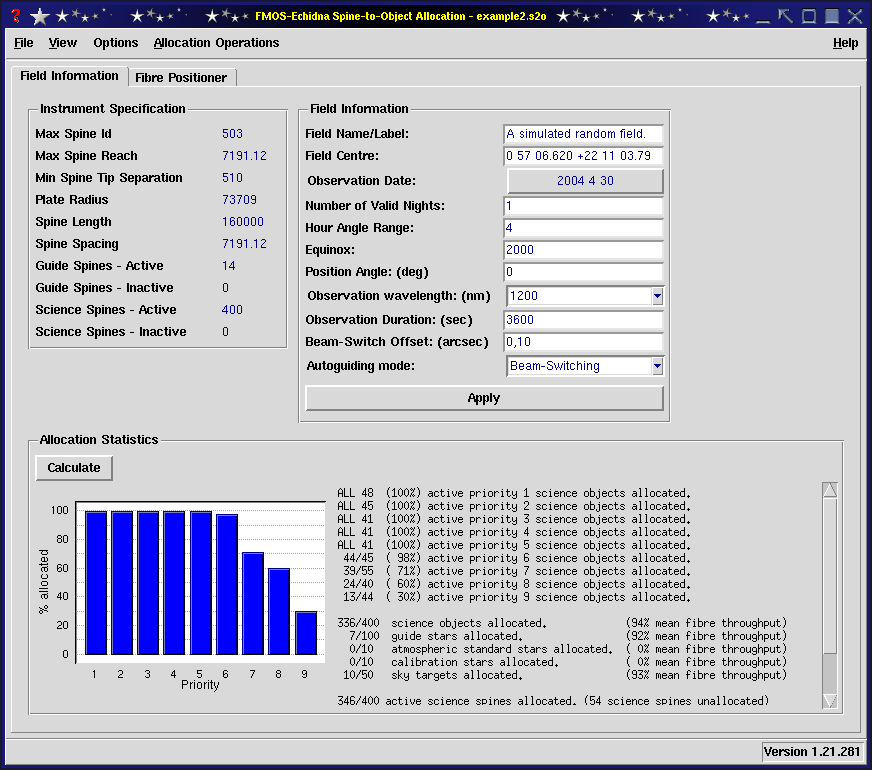Click the Observation Duration input field

tap(583, 320)
